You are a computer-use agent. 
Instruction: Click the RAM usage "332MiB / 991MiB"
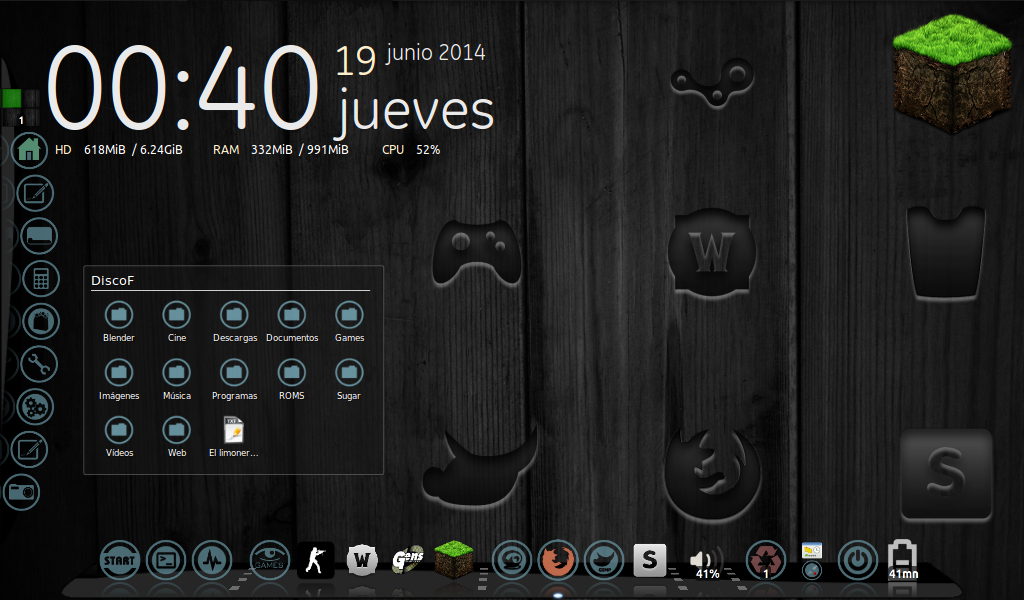pyautogui.click(x=300, y=150)
